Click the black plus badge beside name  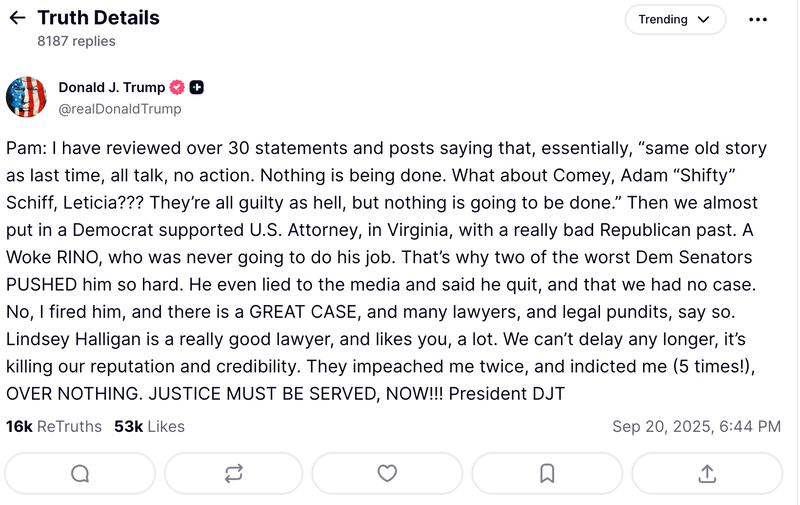coord(197,87)
